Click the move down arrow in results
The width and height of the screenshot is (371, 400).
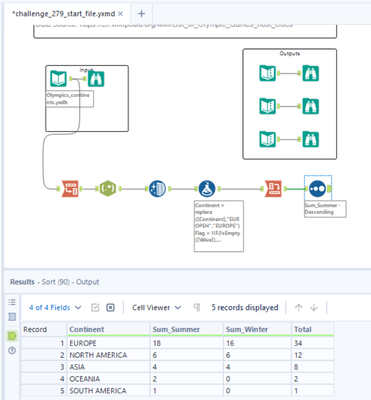pyautogui.click(x=314, y=308)
